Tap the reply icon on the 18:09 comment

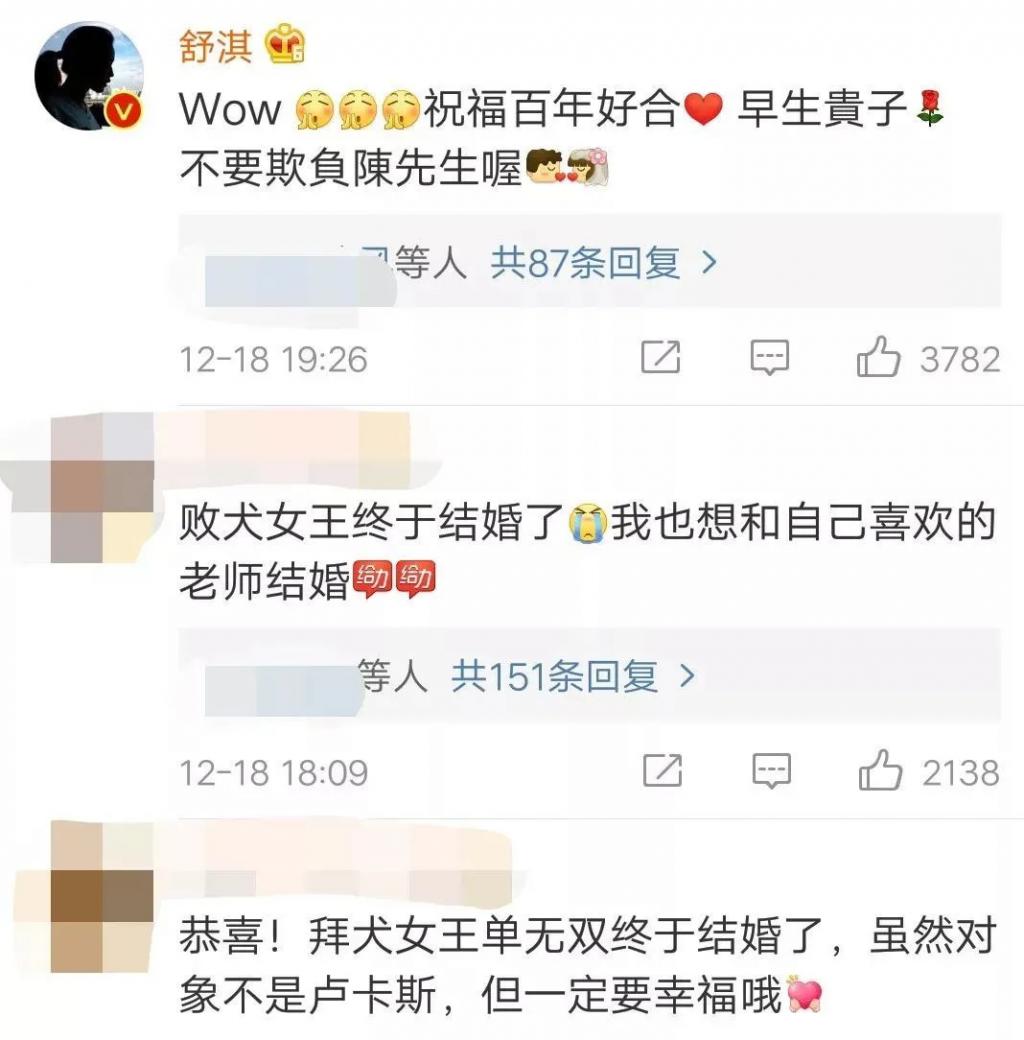coord(771,771)
